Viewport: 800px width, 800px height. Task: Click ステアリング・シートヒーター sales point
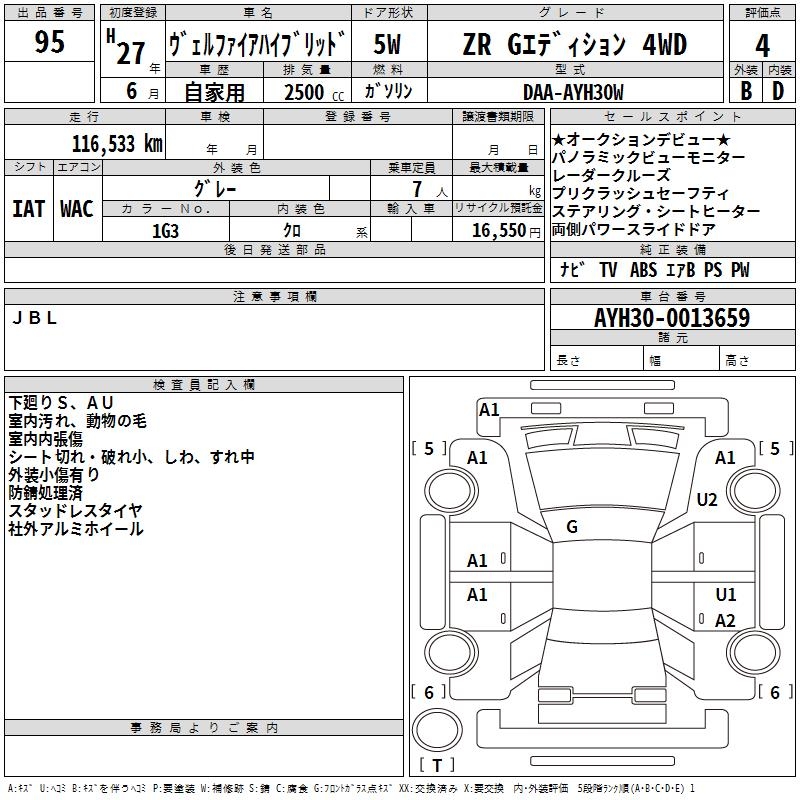656,211
